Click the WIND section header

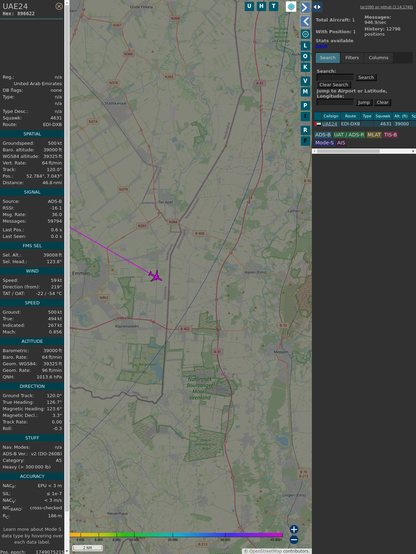[32, 271]
